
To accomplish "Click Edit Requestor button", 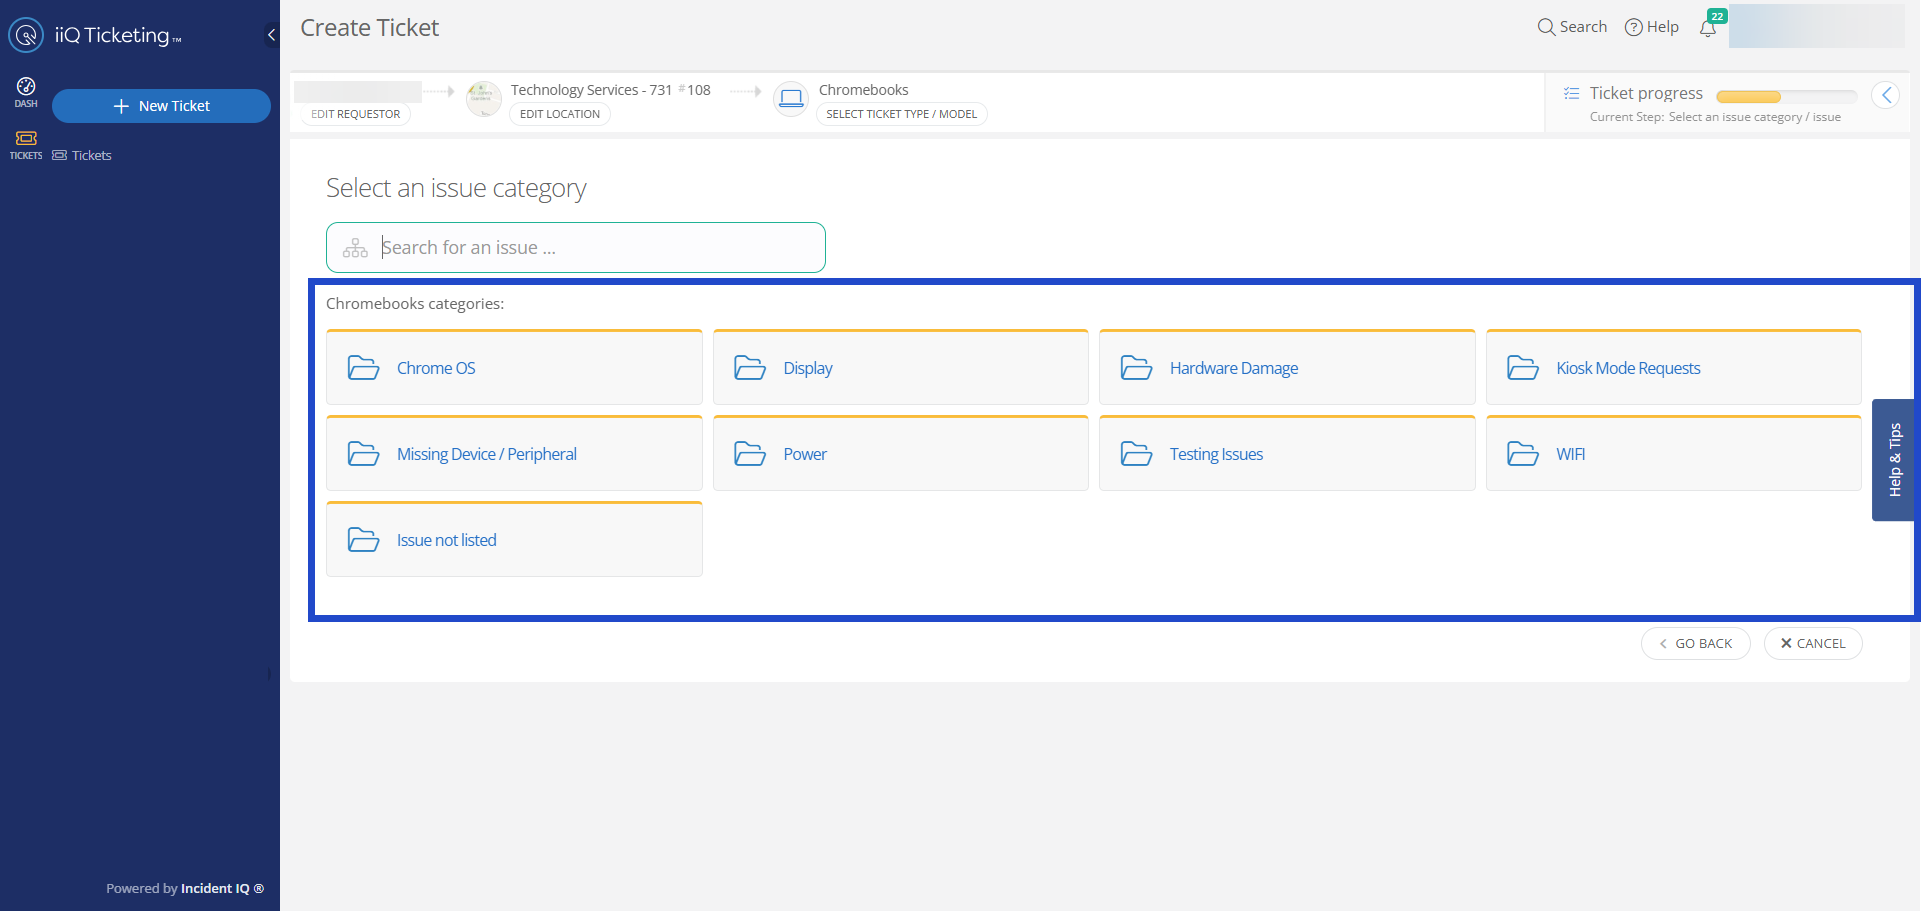I will point(355,114).
